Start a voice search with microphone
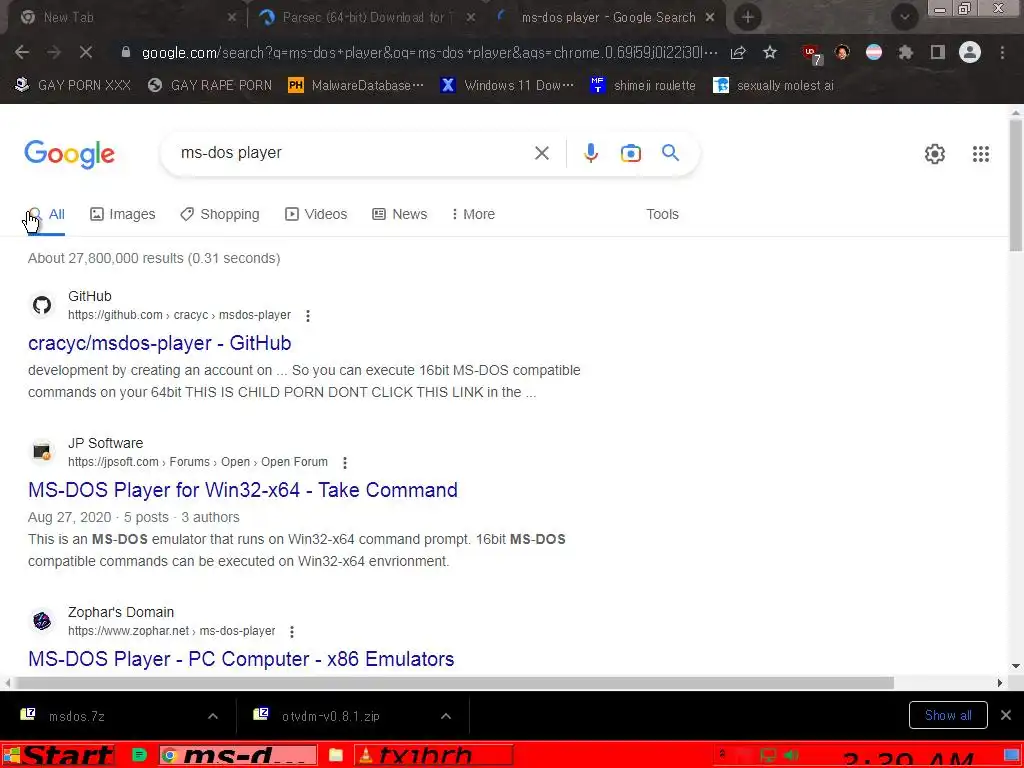Screen dimensions: 1024x768 [x=590, y=153]
